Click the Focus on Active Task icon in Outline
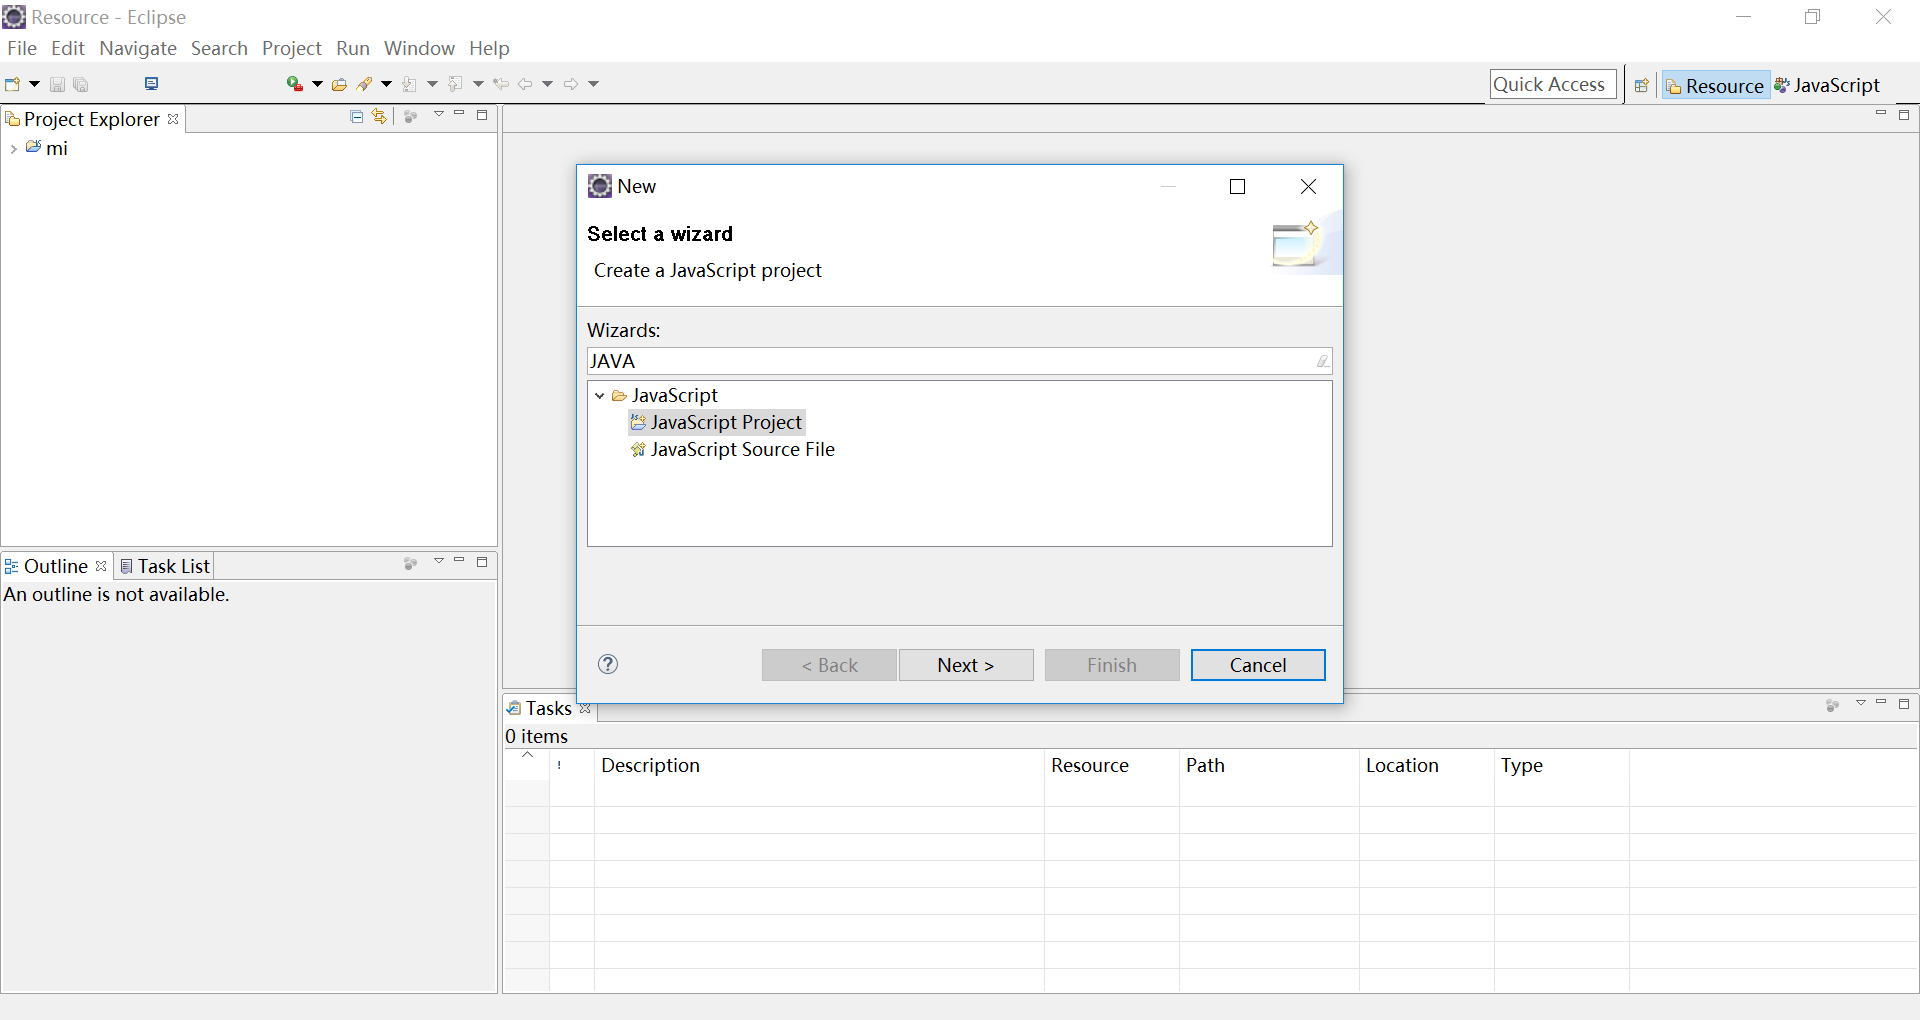 [x=410, y=564]
